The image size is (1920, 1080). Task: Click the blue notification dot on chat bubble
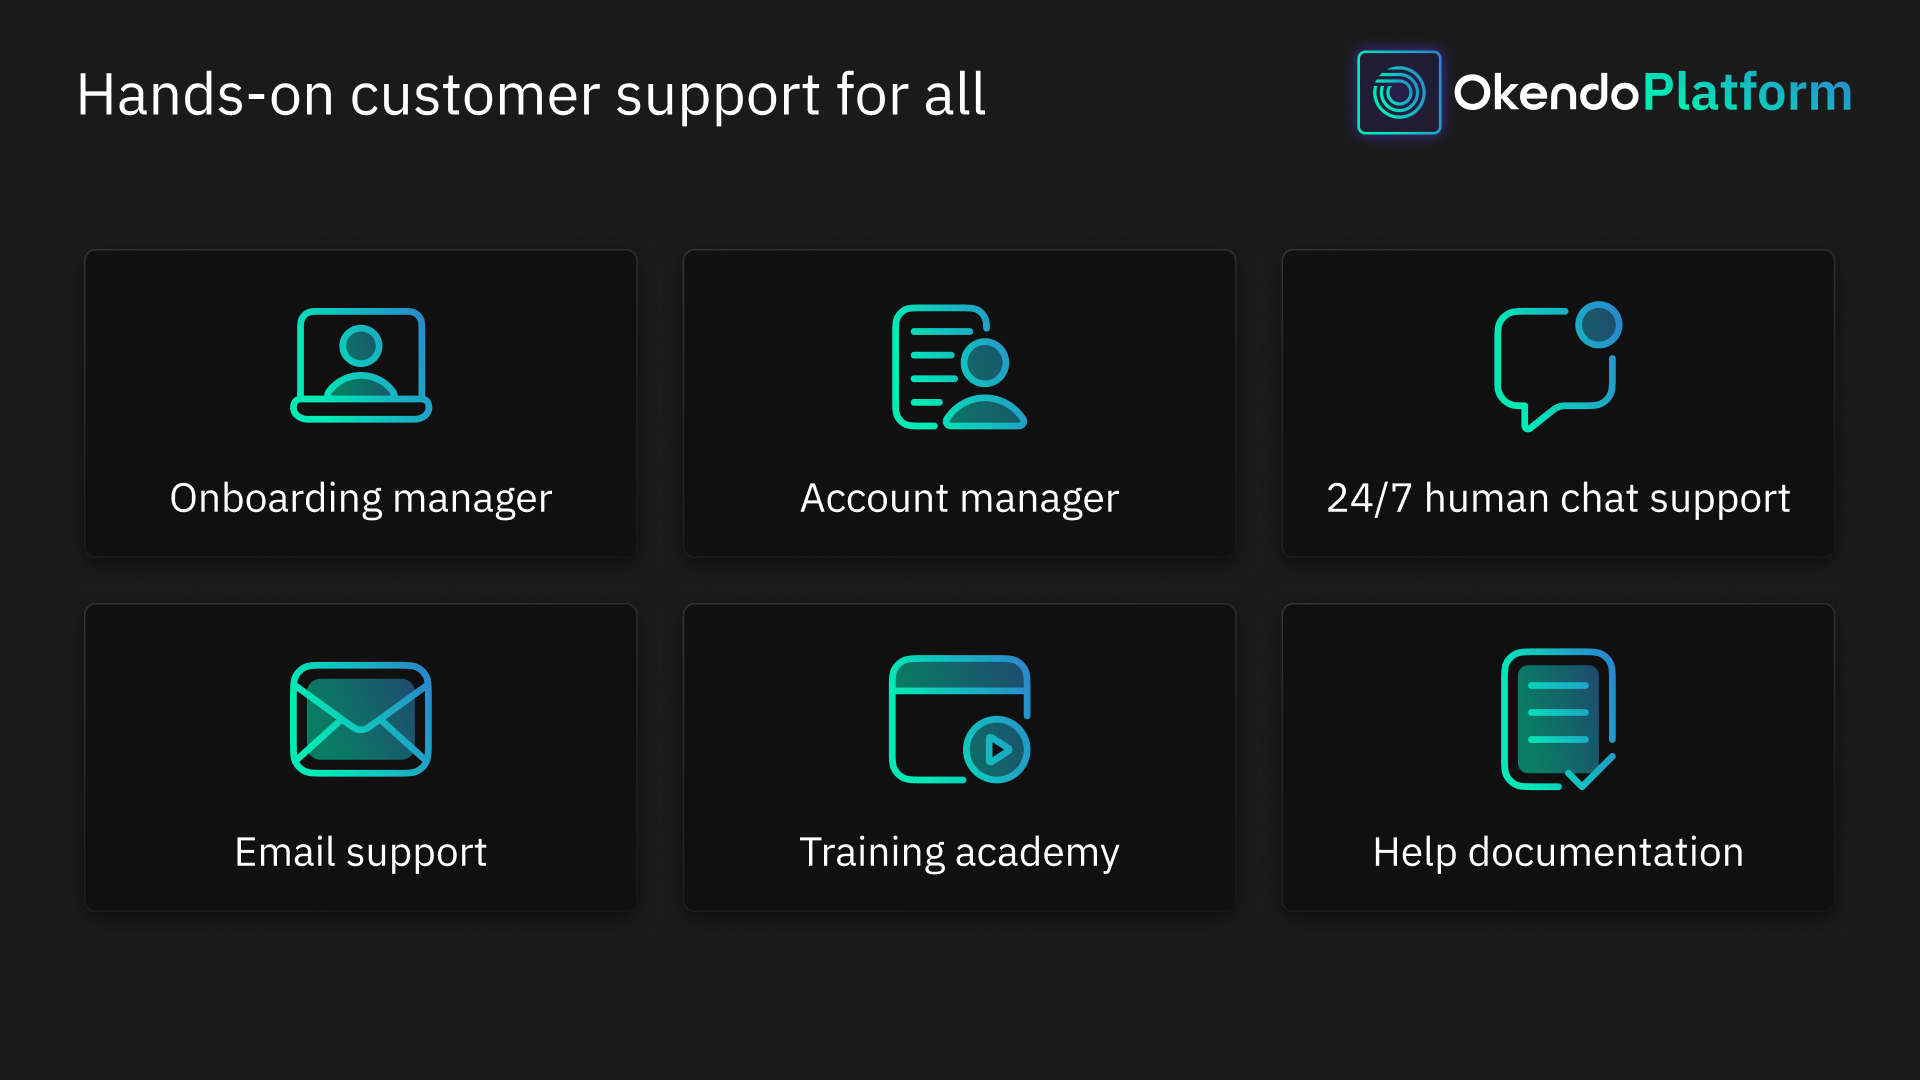[x=1598, y=325]
